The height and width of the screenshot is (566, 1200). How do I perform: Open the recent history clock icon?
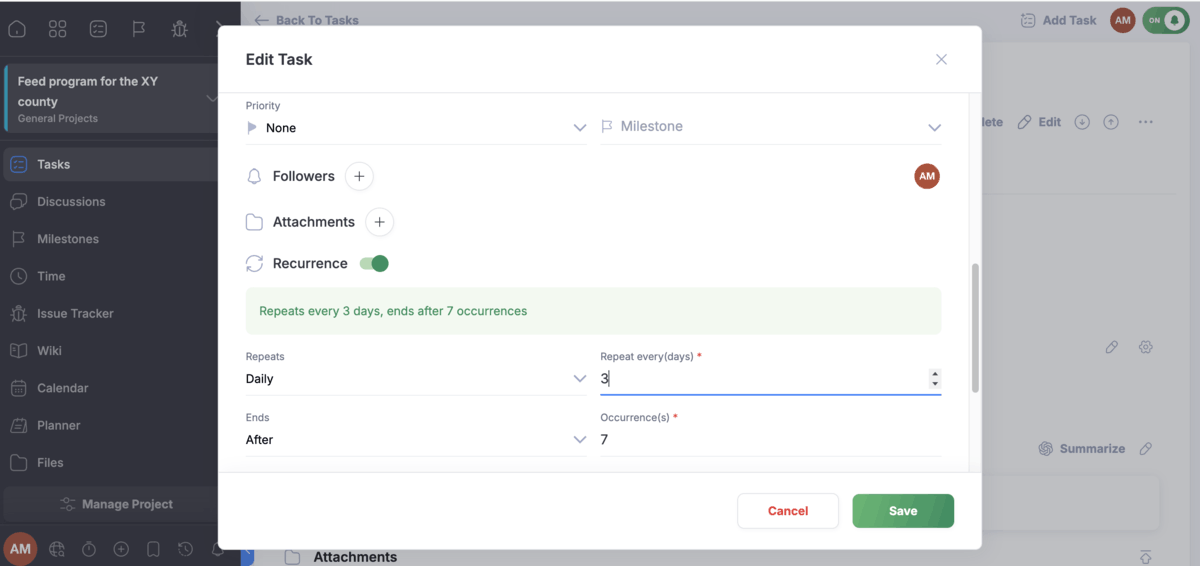pos(185,549)
